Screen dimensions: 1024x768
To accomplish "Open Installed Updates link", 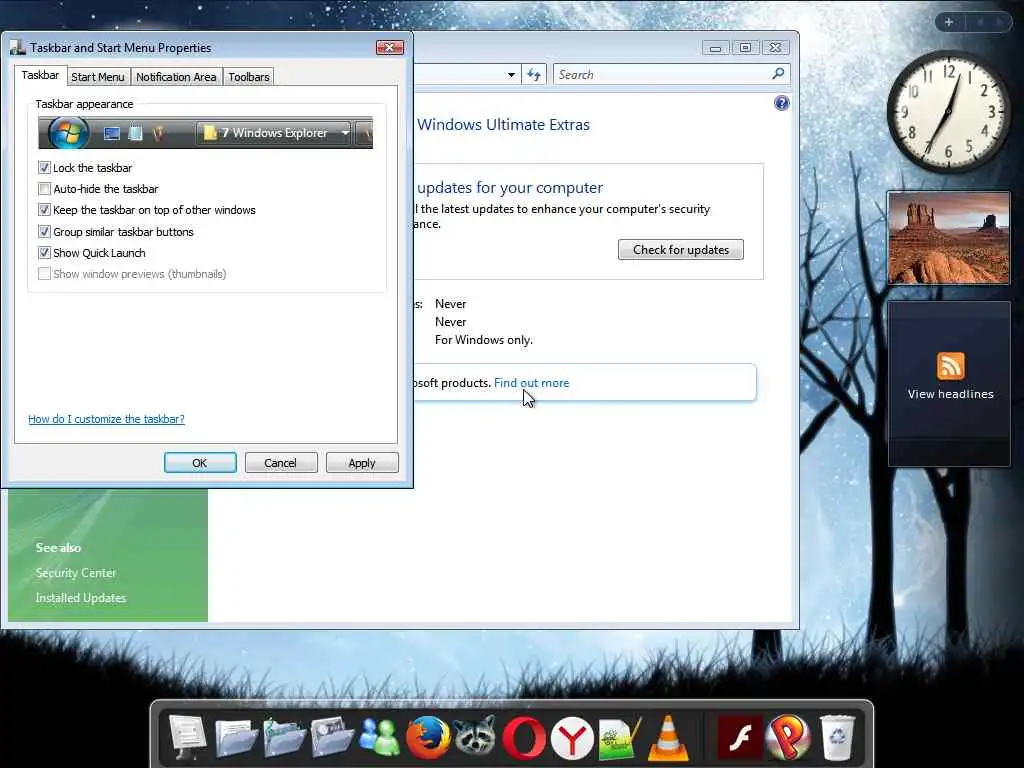I will (81, 598).
